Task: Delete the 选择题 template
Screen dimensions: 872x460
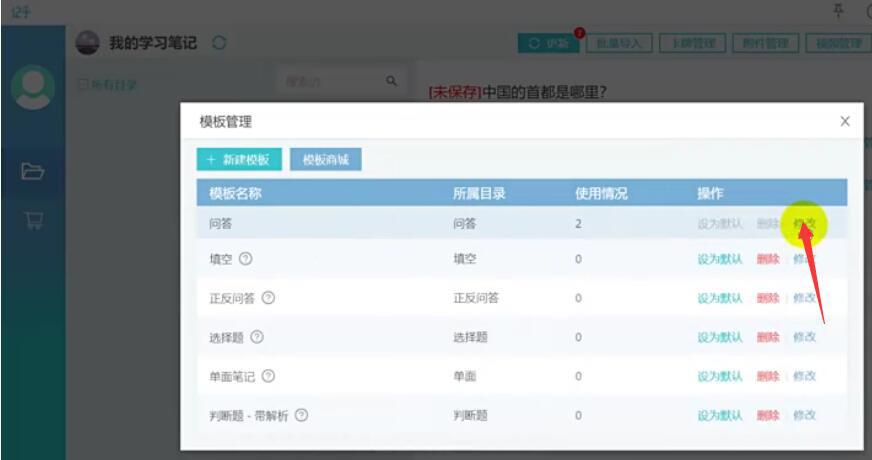Action: 768,337
